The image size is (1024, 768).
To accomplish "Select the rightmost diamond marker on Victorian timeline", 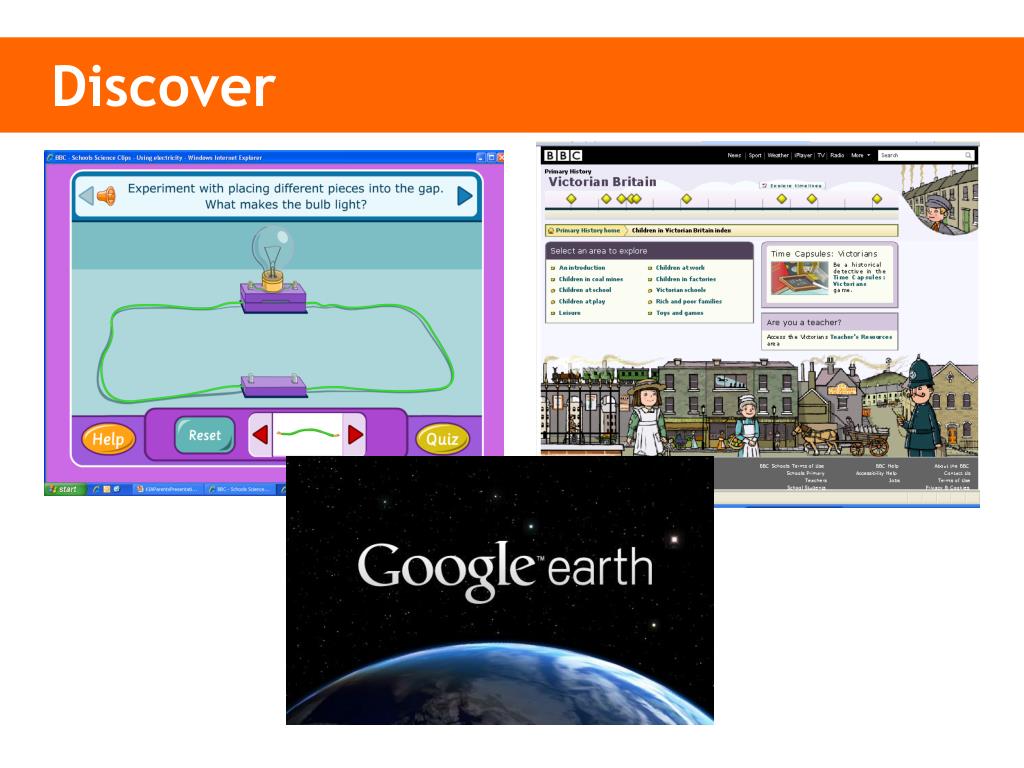I will point(877,199).
